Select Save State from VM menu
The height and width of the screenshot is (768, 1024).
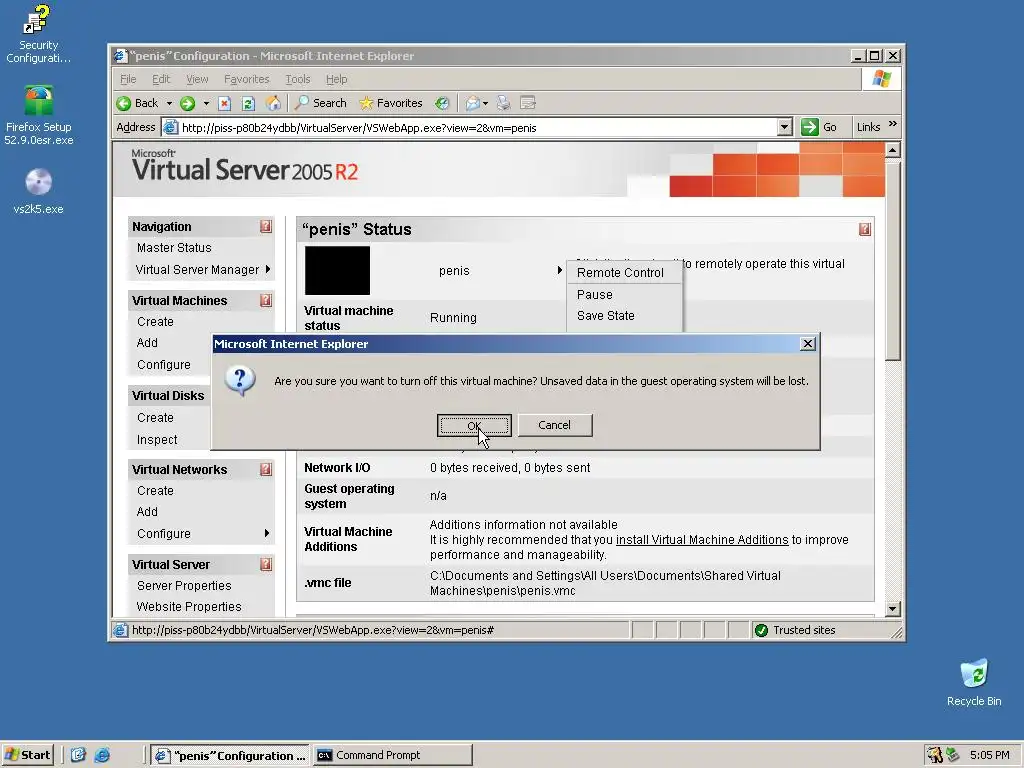point(605,315)
